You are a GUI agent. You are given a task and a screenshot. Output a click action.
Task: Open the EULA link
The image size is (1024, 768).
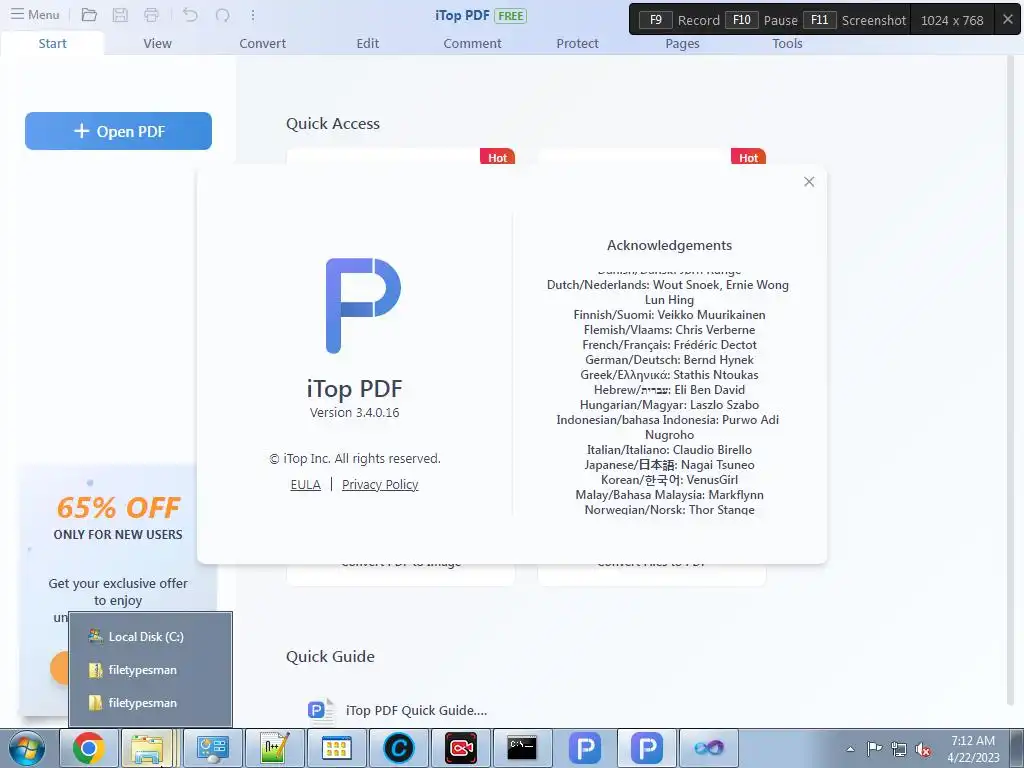coord(306,485)
